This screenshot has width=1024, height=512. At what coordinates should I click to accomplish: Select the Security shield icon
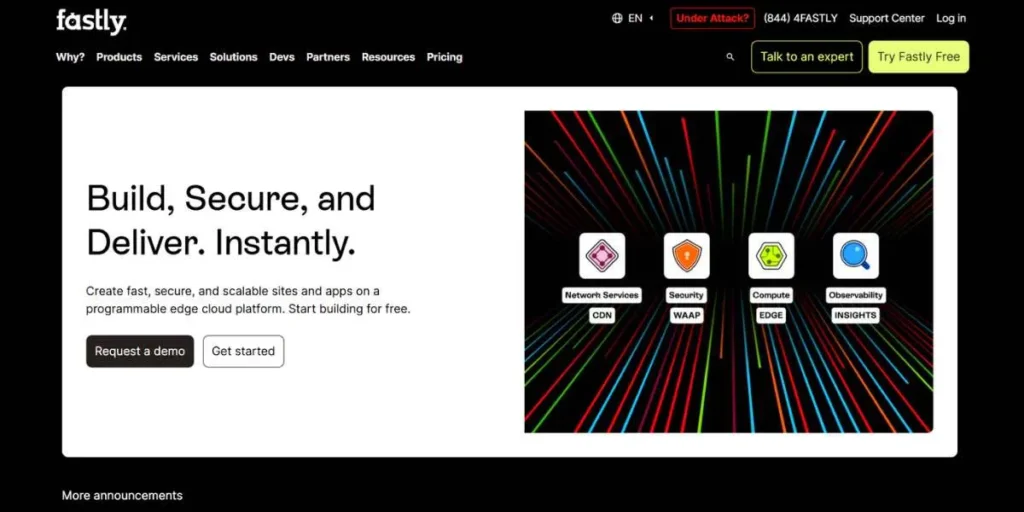click(x=686, y=256)
